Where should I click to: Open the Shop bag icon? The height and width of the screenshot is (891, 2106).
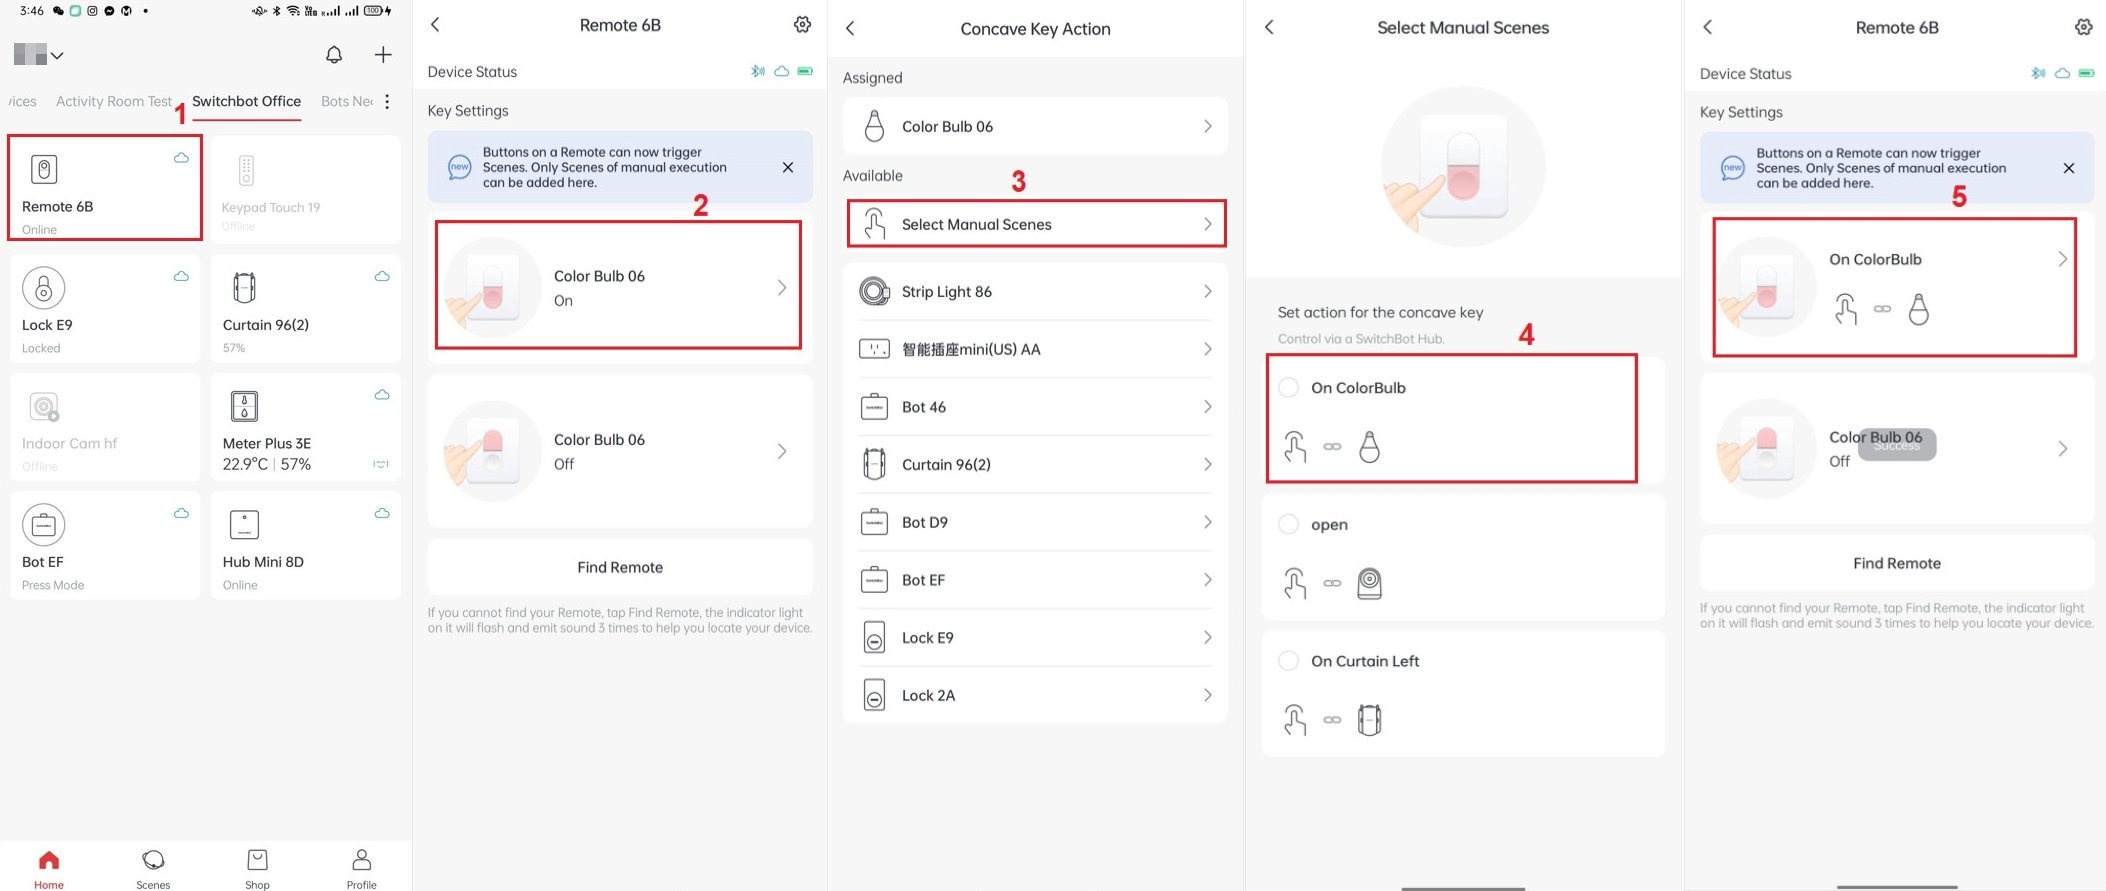[257, 860]
